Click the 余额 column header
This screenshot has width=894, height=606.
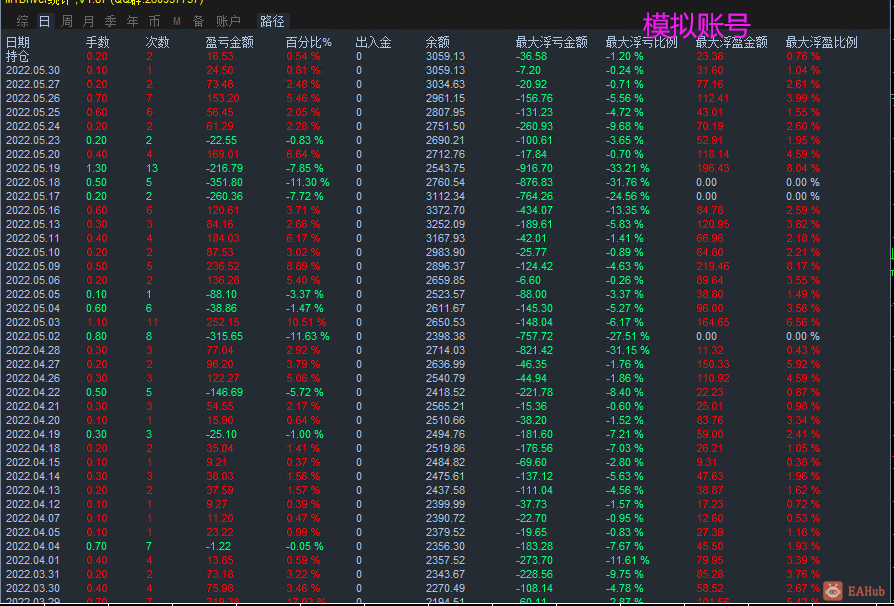(x=438, y=42)
